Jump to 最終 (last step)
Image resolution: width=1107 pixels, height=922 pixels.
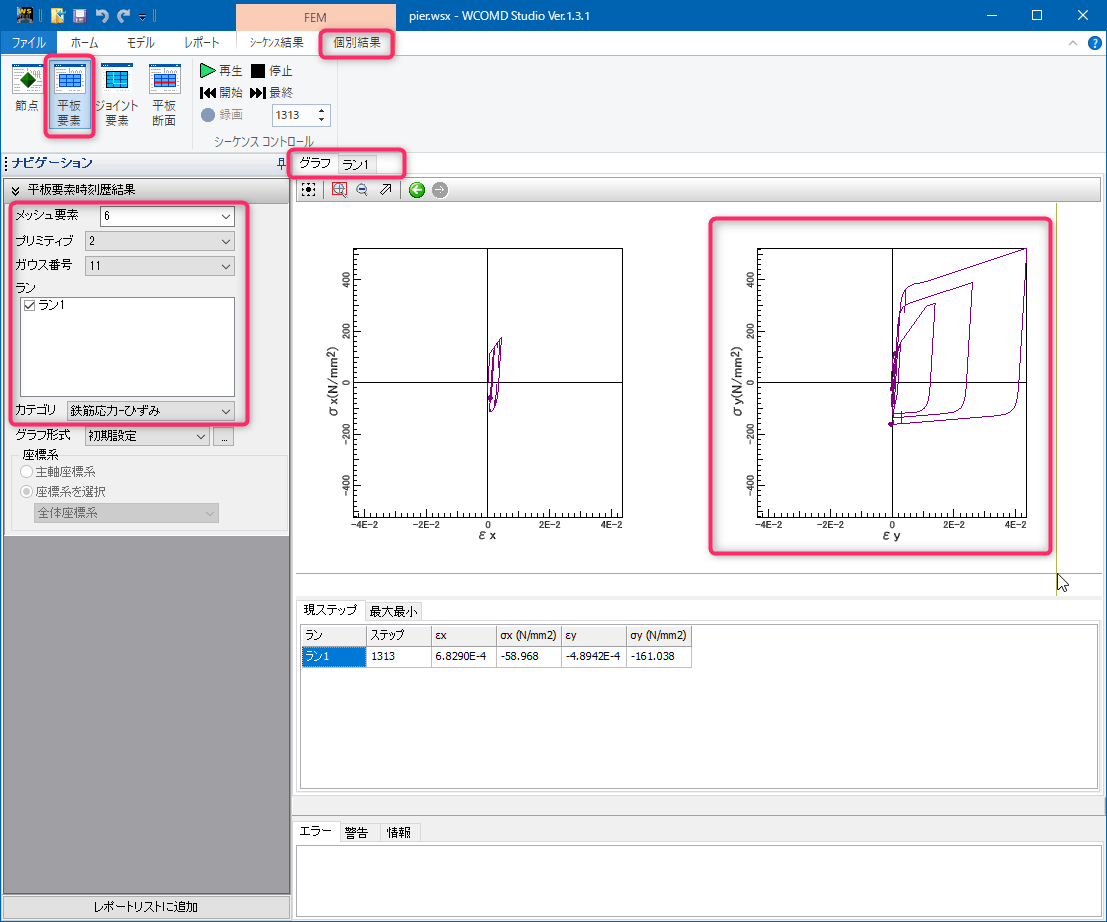coord(272,92)
